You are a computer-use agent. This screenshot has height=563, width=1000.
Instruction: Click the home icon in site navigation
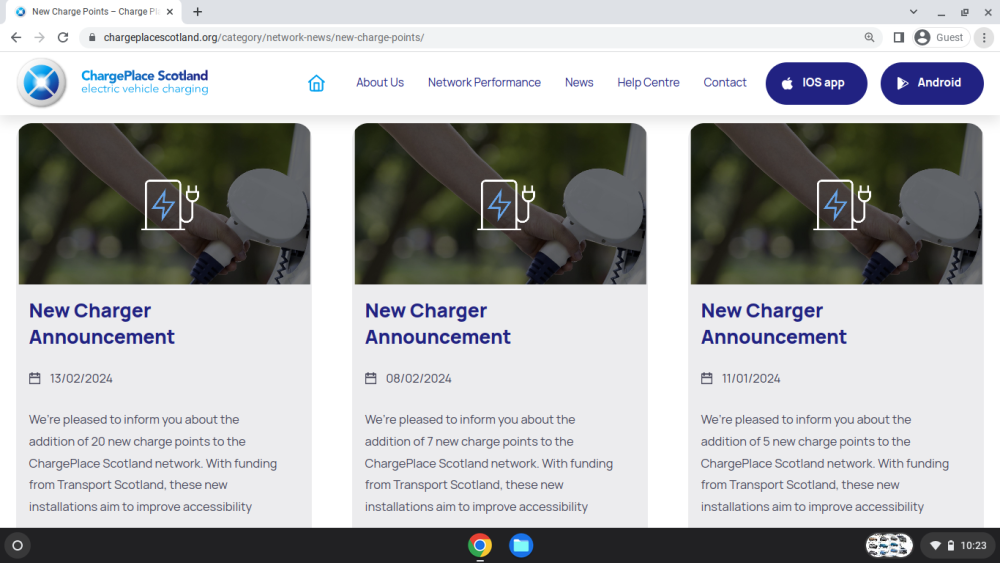316,83
